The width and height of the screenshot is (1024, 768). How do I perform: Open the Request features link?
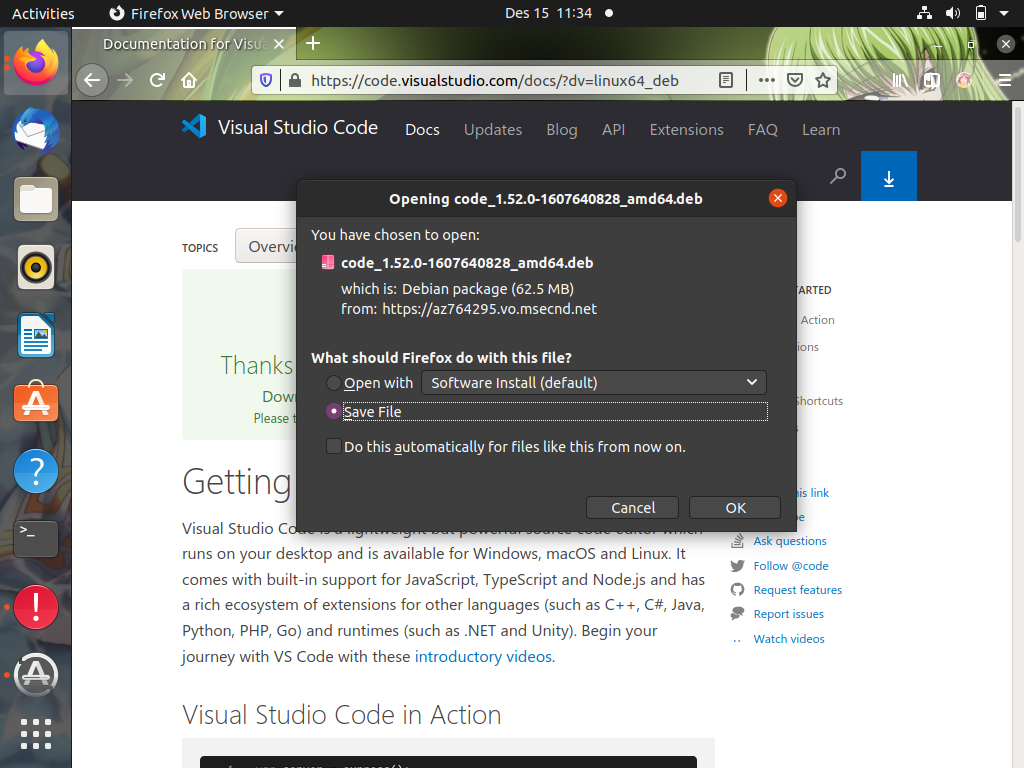click(797, 590)
